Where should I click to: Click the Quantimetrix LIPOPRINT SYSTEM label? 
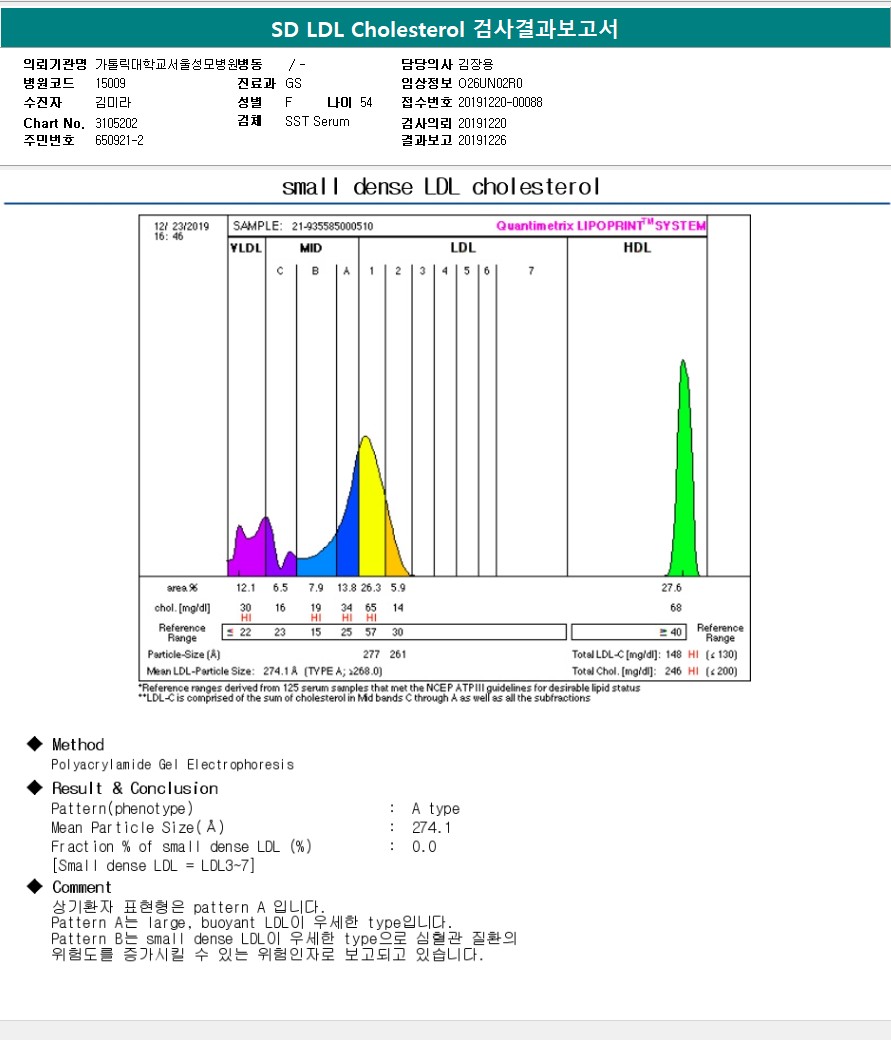click(x=601, y=226)
